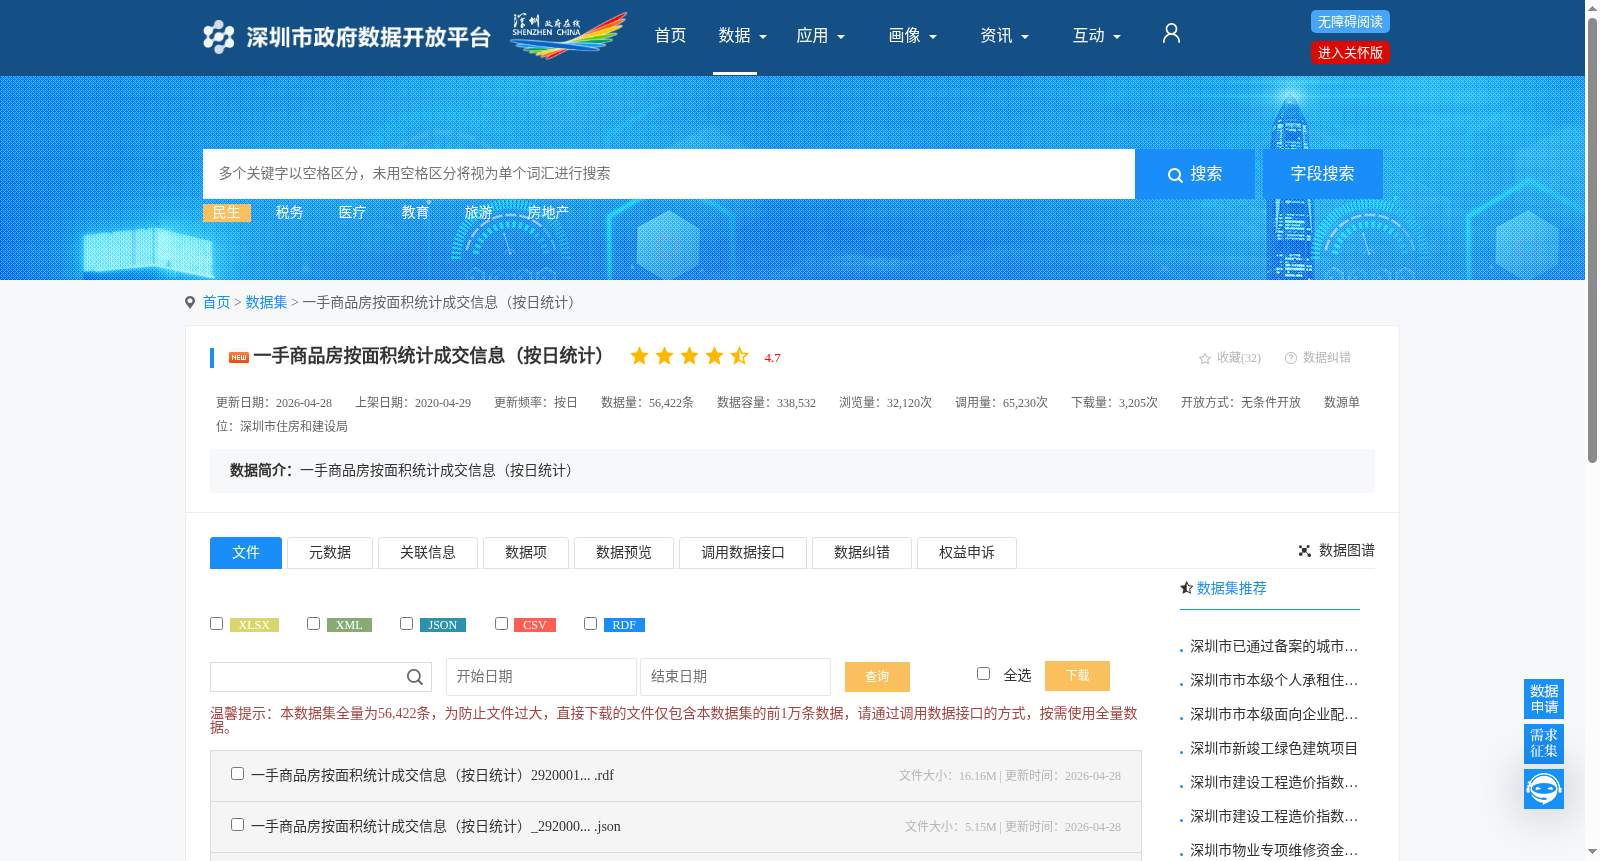1600x861 pixels.
Task: Tick the XLSX format checkbox
Action: (x=216, y=623)
